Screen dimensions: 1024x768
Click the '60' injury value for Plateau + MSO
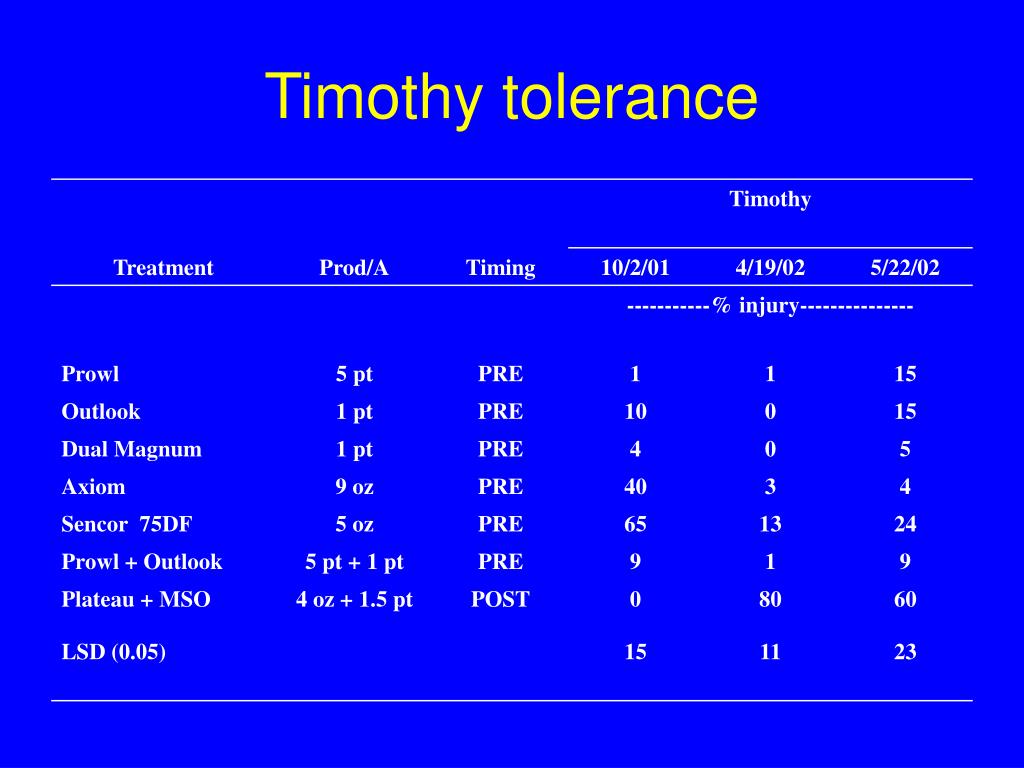click(904, 600)
